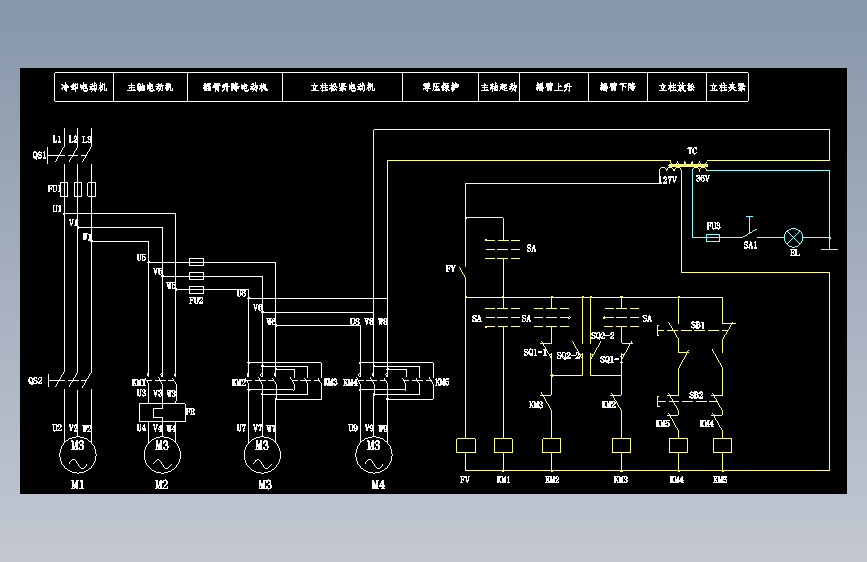The image size is (867, 562).
Task: Click the motor symbol above M4
Action: point(374,455)
